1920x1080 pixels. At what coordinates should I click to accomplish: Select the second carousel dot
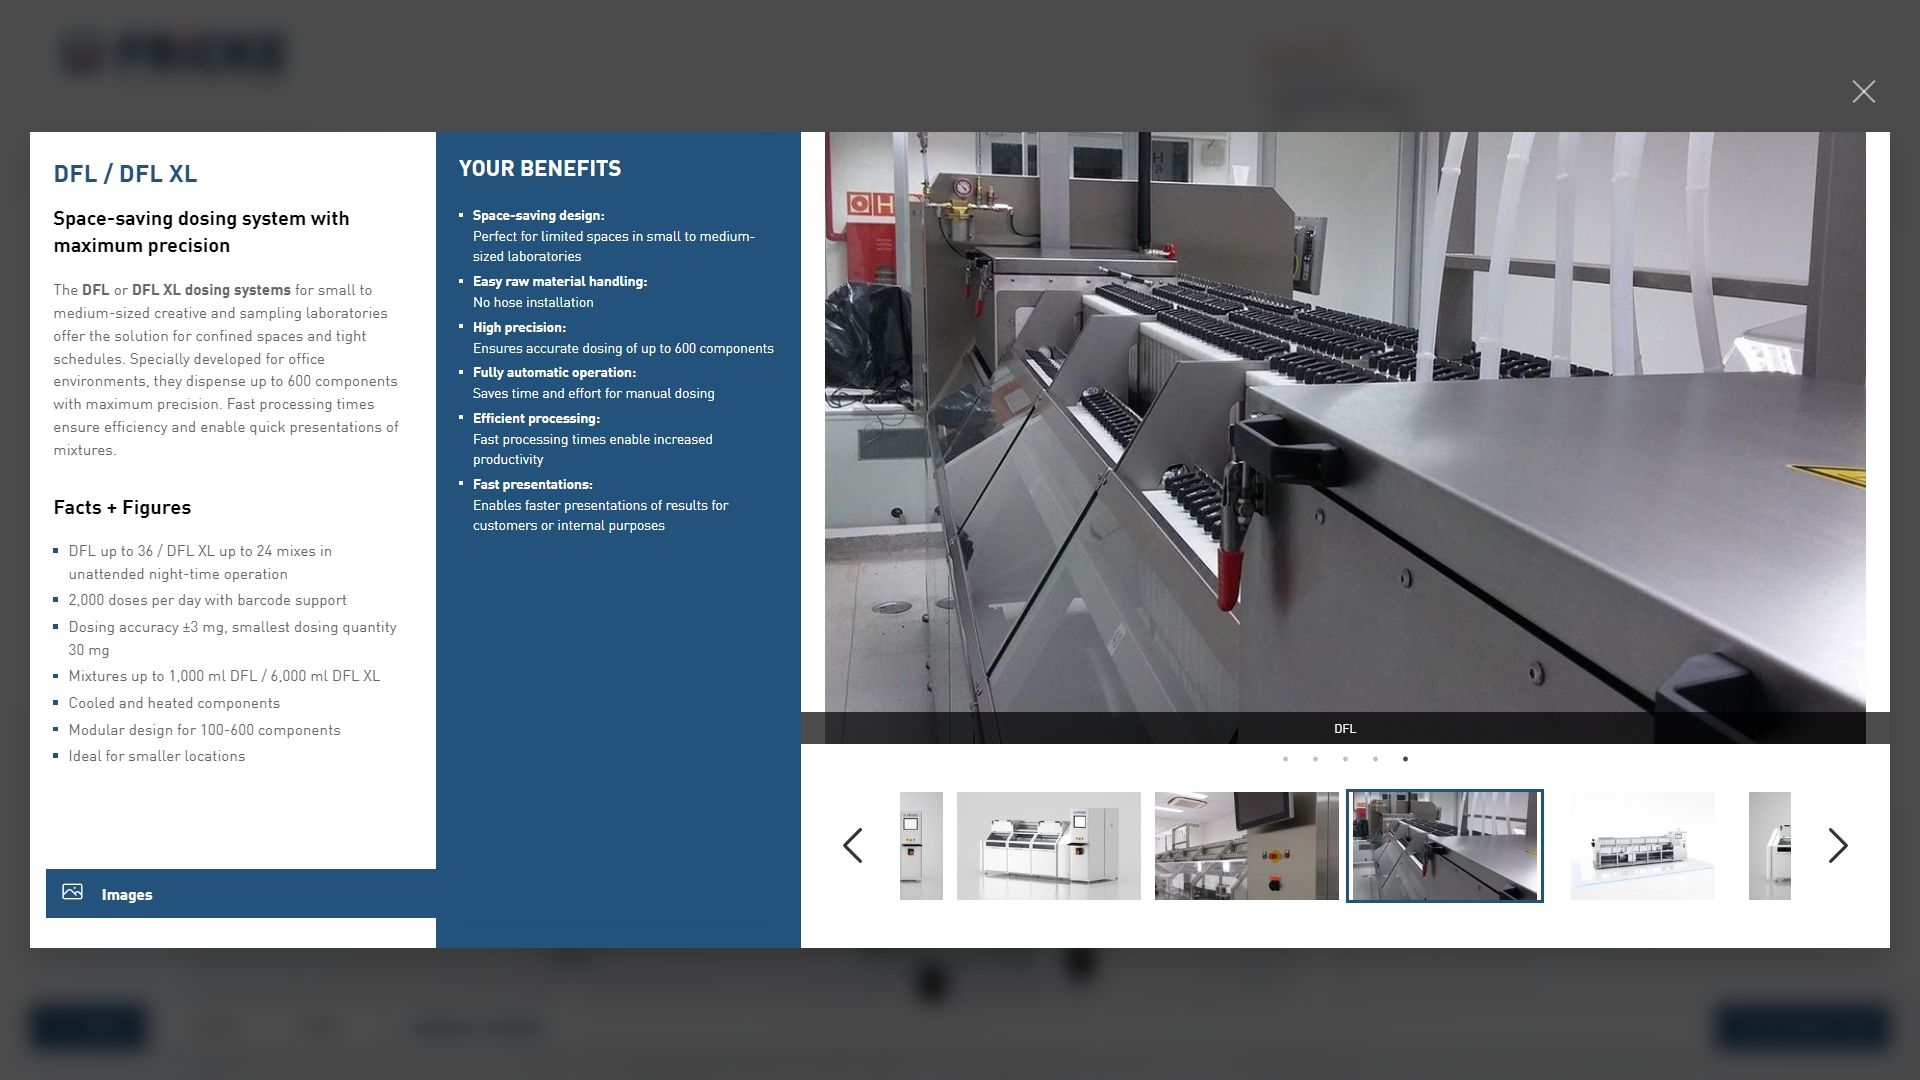(1315, 759)
